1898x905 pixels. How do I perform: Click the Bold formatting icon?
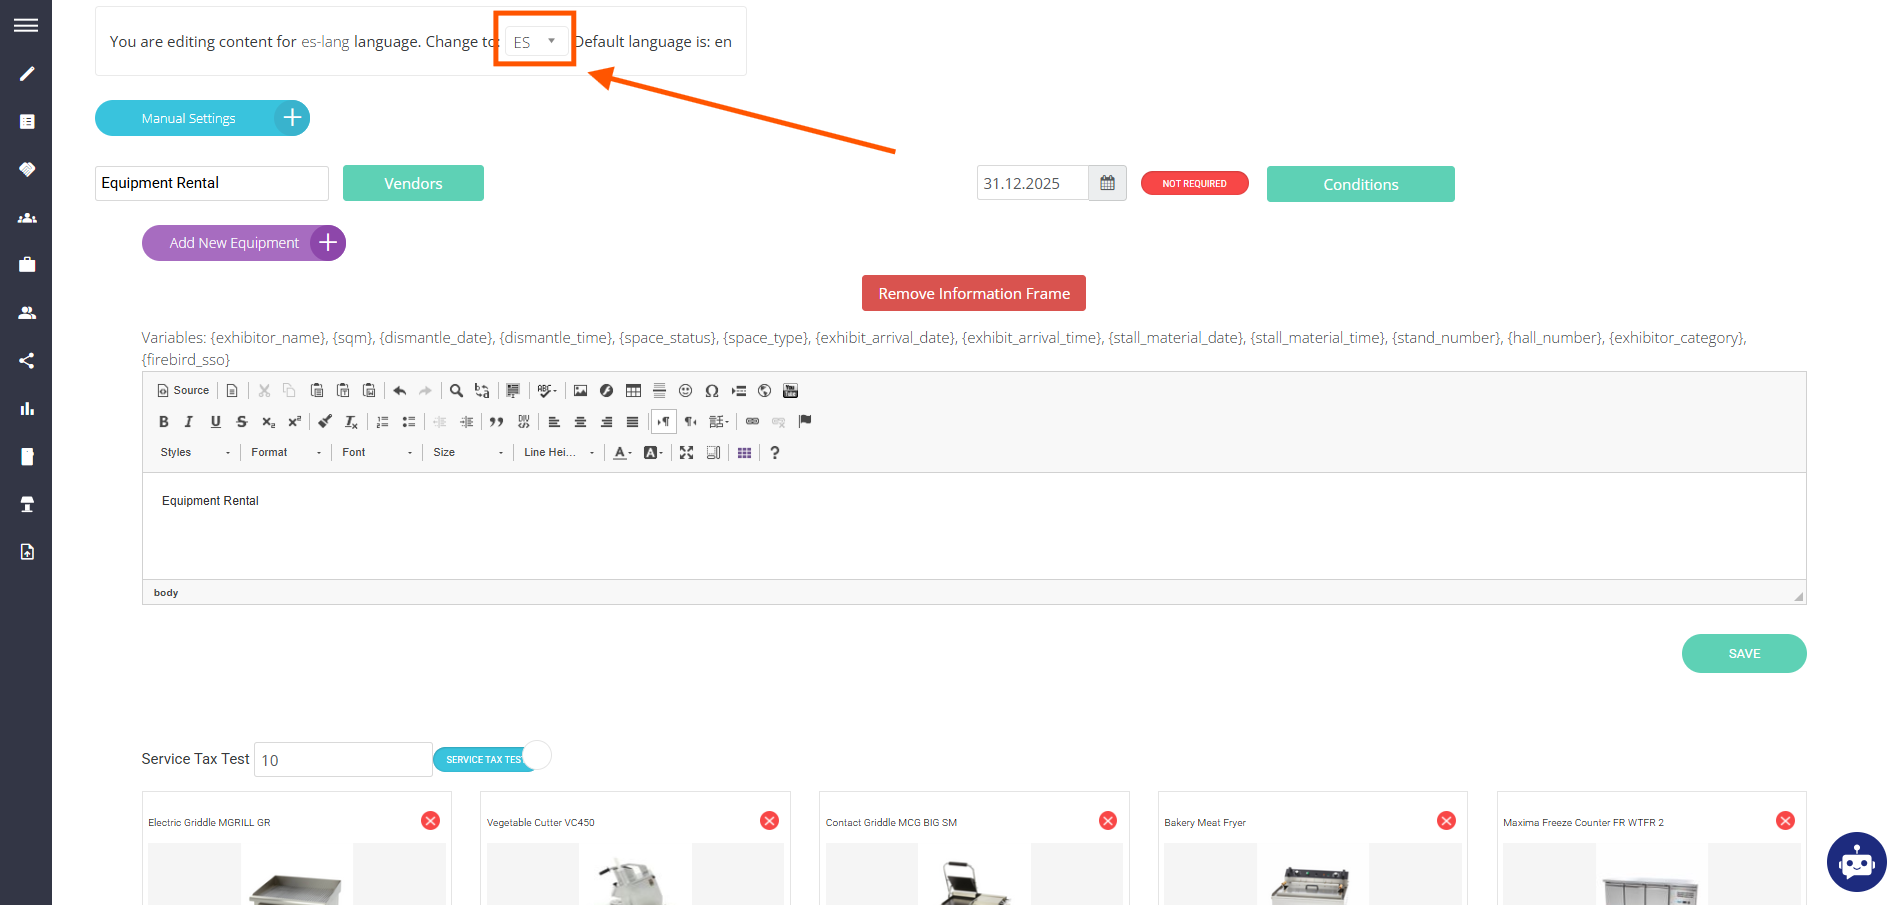(164, 422)
